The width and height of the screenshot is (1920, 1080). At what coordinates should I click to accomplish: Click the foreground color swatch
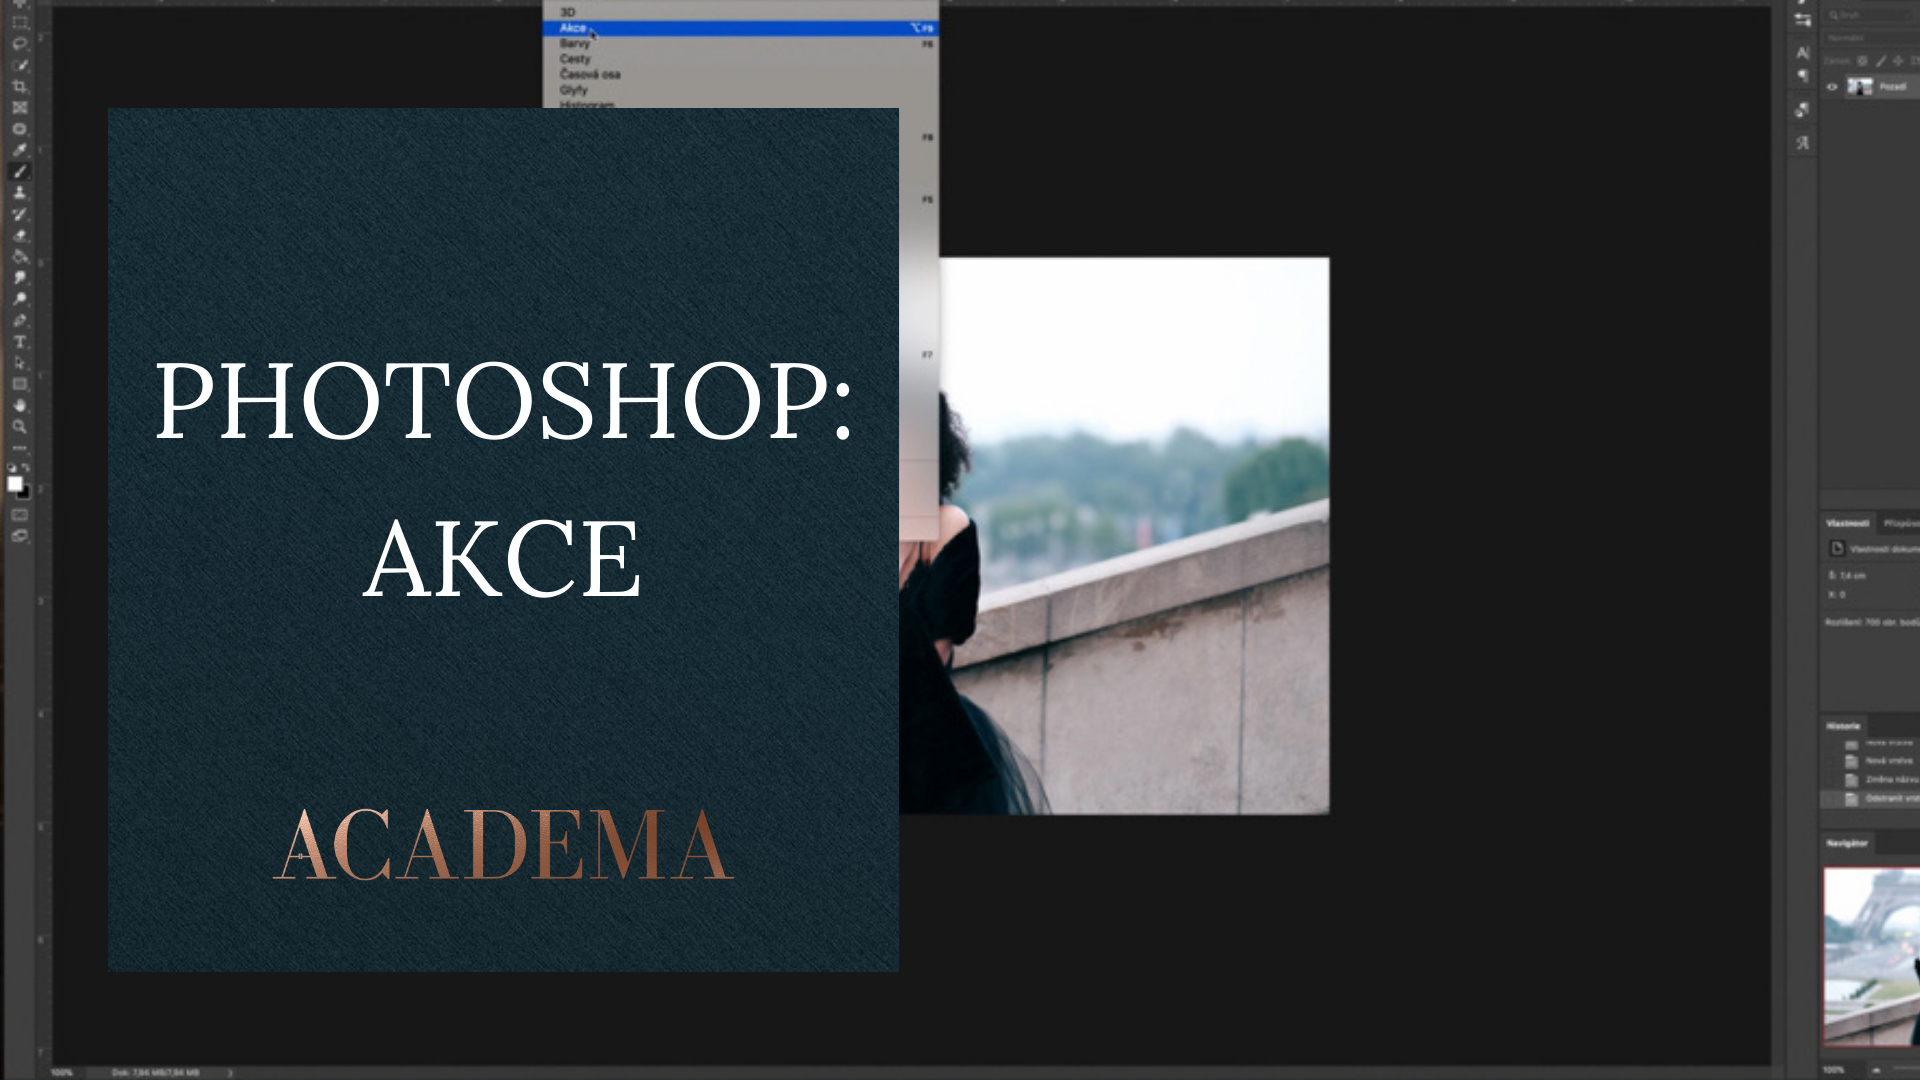point(14,484)
